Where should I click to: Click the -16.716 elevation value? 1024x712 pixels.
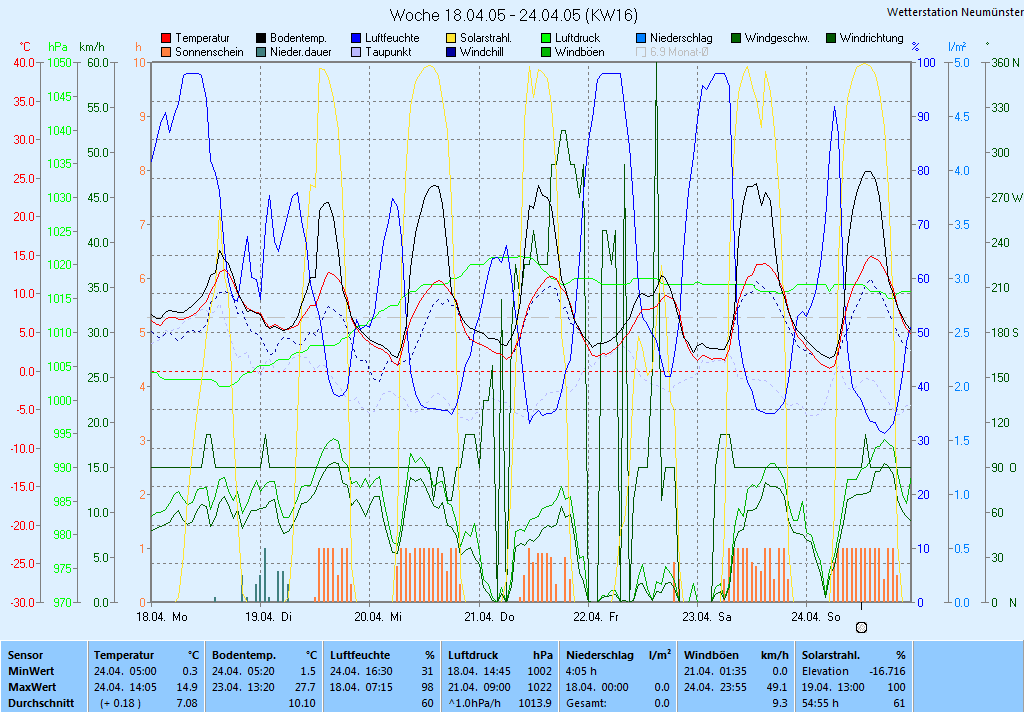click(x=888, y=671)
